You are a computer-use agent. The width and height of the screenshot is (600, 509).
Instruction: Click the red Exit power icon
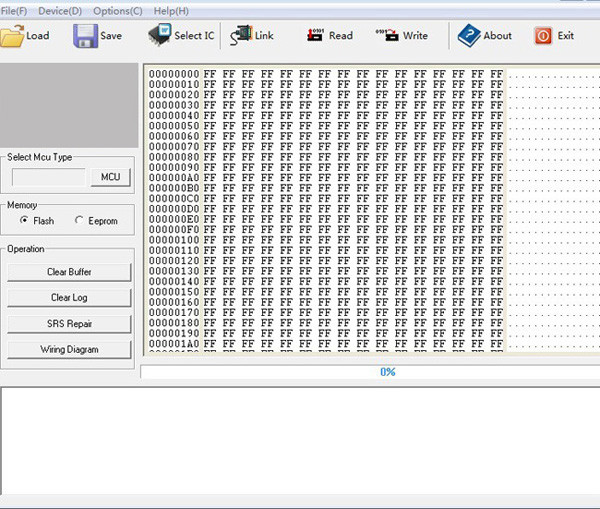[x=543, y=36]
